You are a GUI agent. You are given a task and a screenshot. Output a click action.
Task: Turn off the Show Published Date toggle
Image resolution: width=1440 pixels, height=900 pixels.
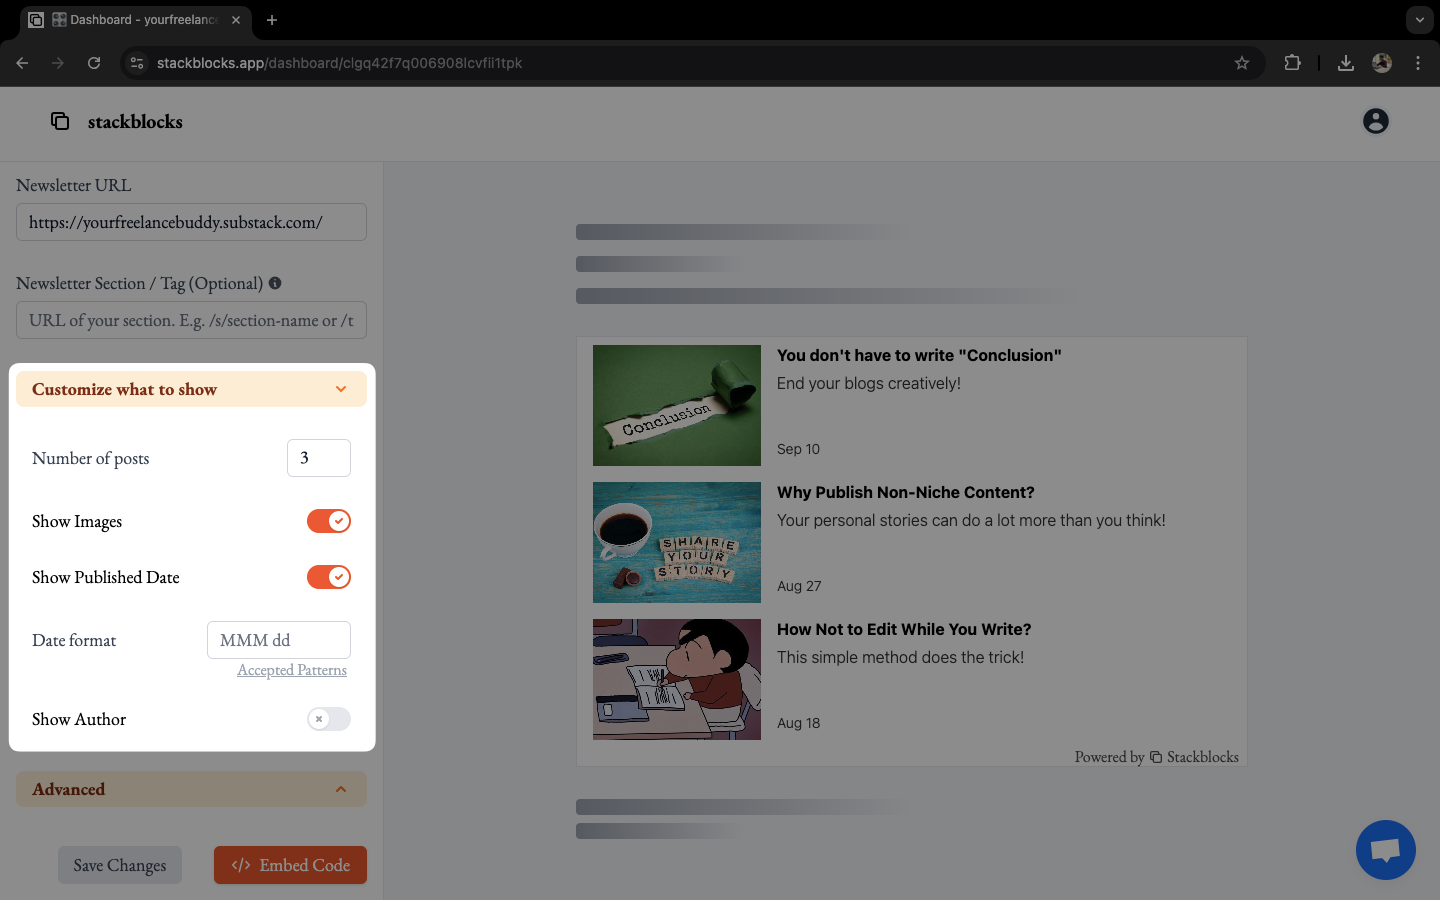coord(329,577)
